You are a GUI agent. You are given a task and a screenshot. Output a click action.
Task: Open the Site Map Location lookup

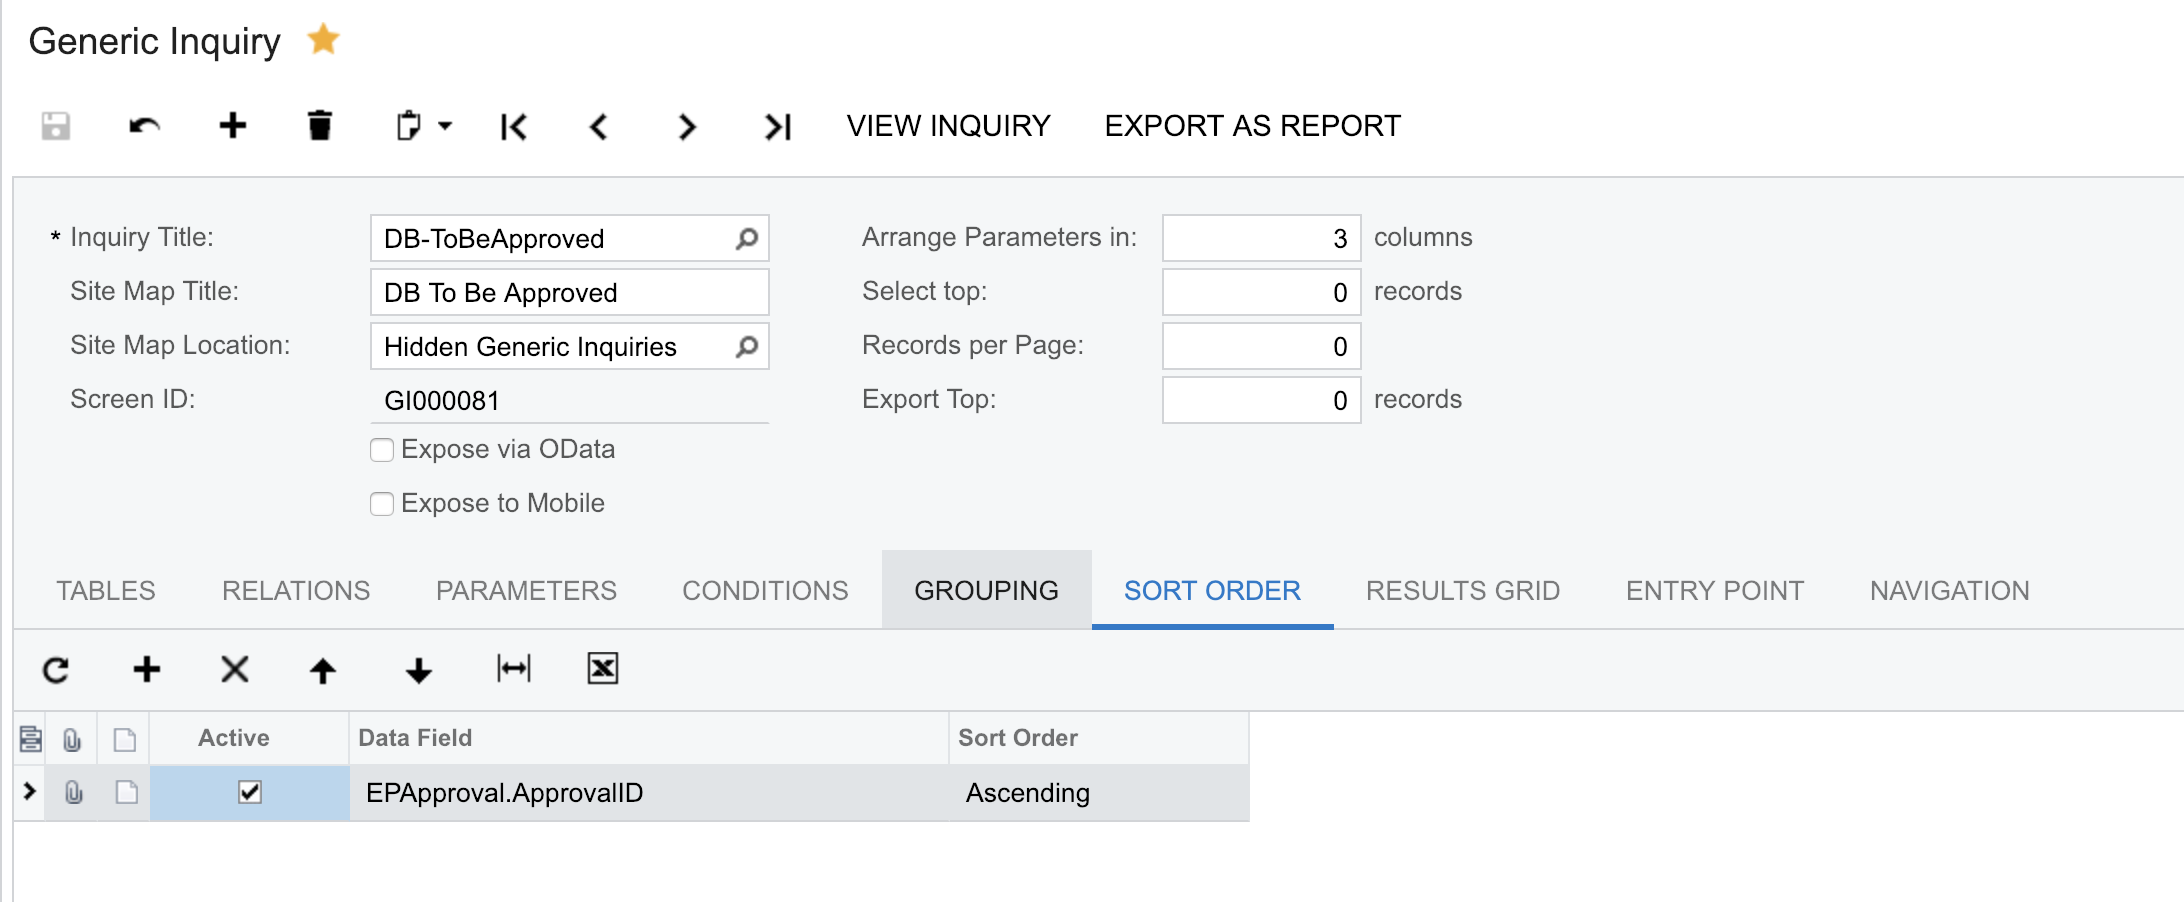[x=746, y=347]
